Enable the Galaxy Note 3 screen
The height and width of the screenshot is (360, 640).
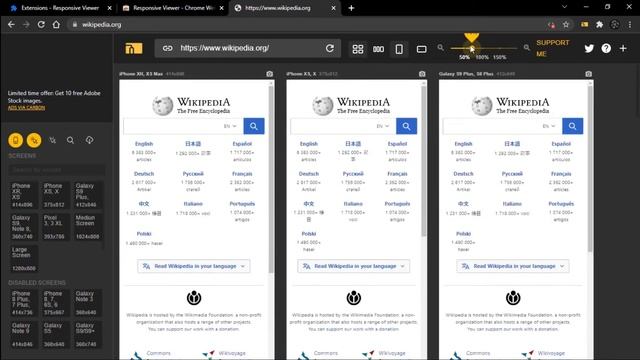coord(87,303)
